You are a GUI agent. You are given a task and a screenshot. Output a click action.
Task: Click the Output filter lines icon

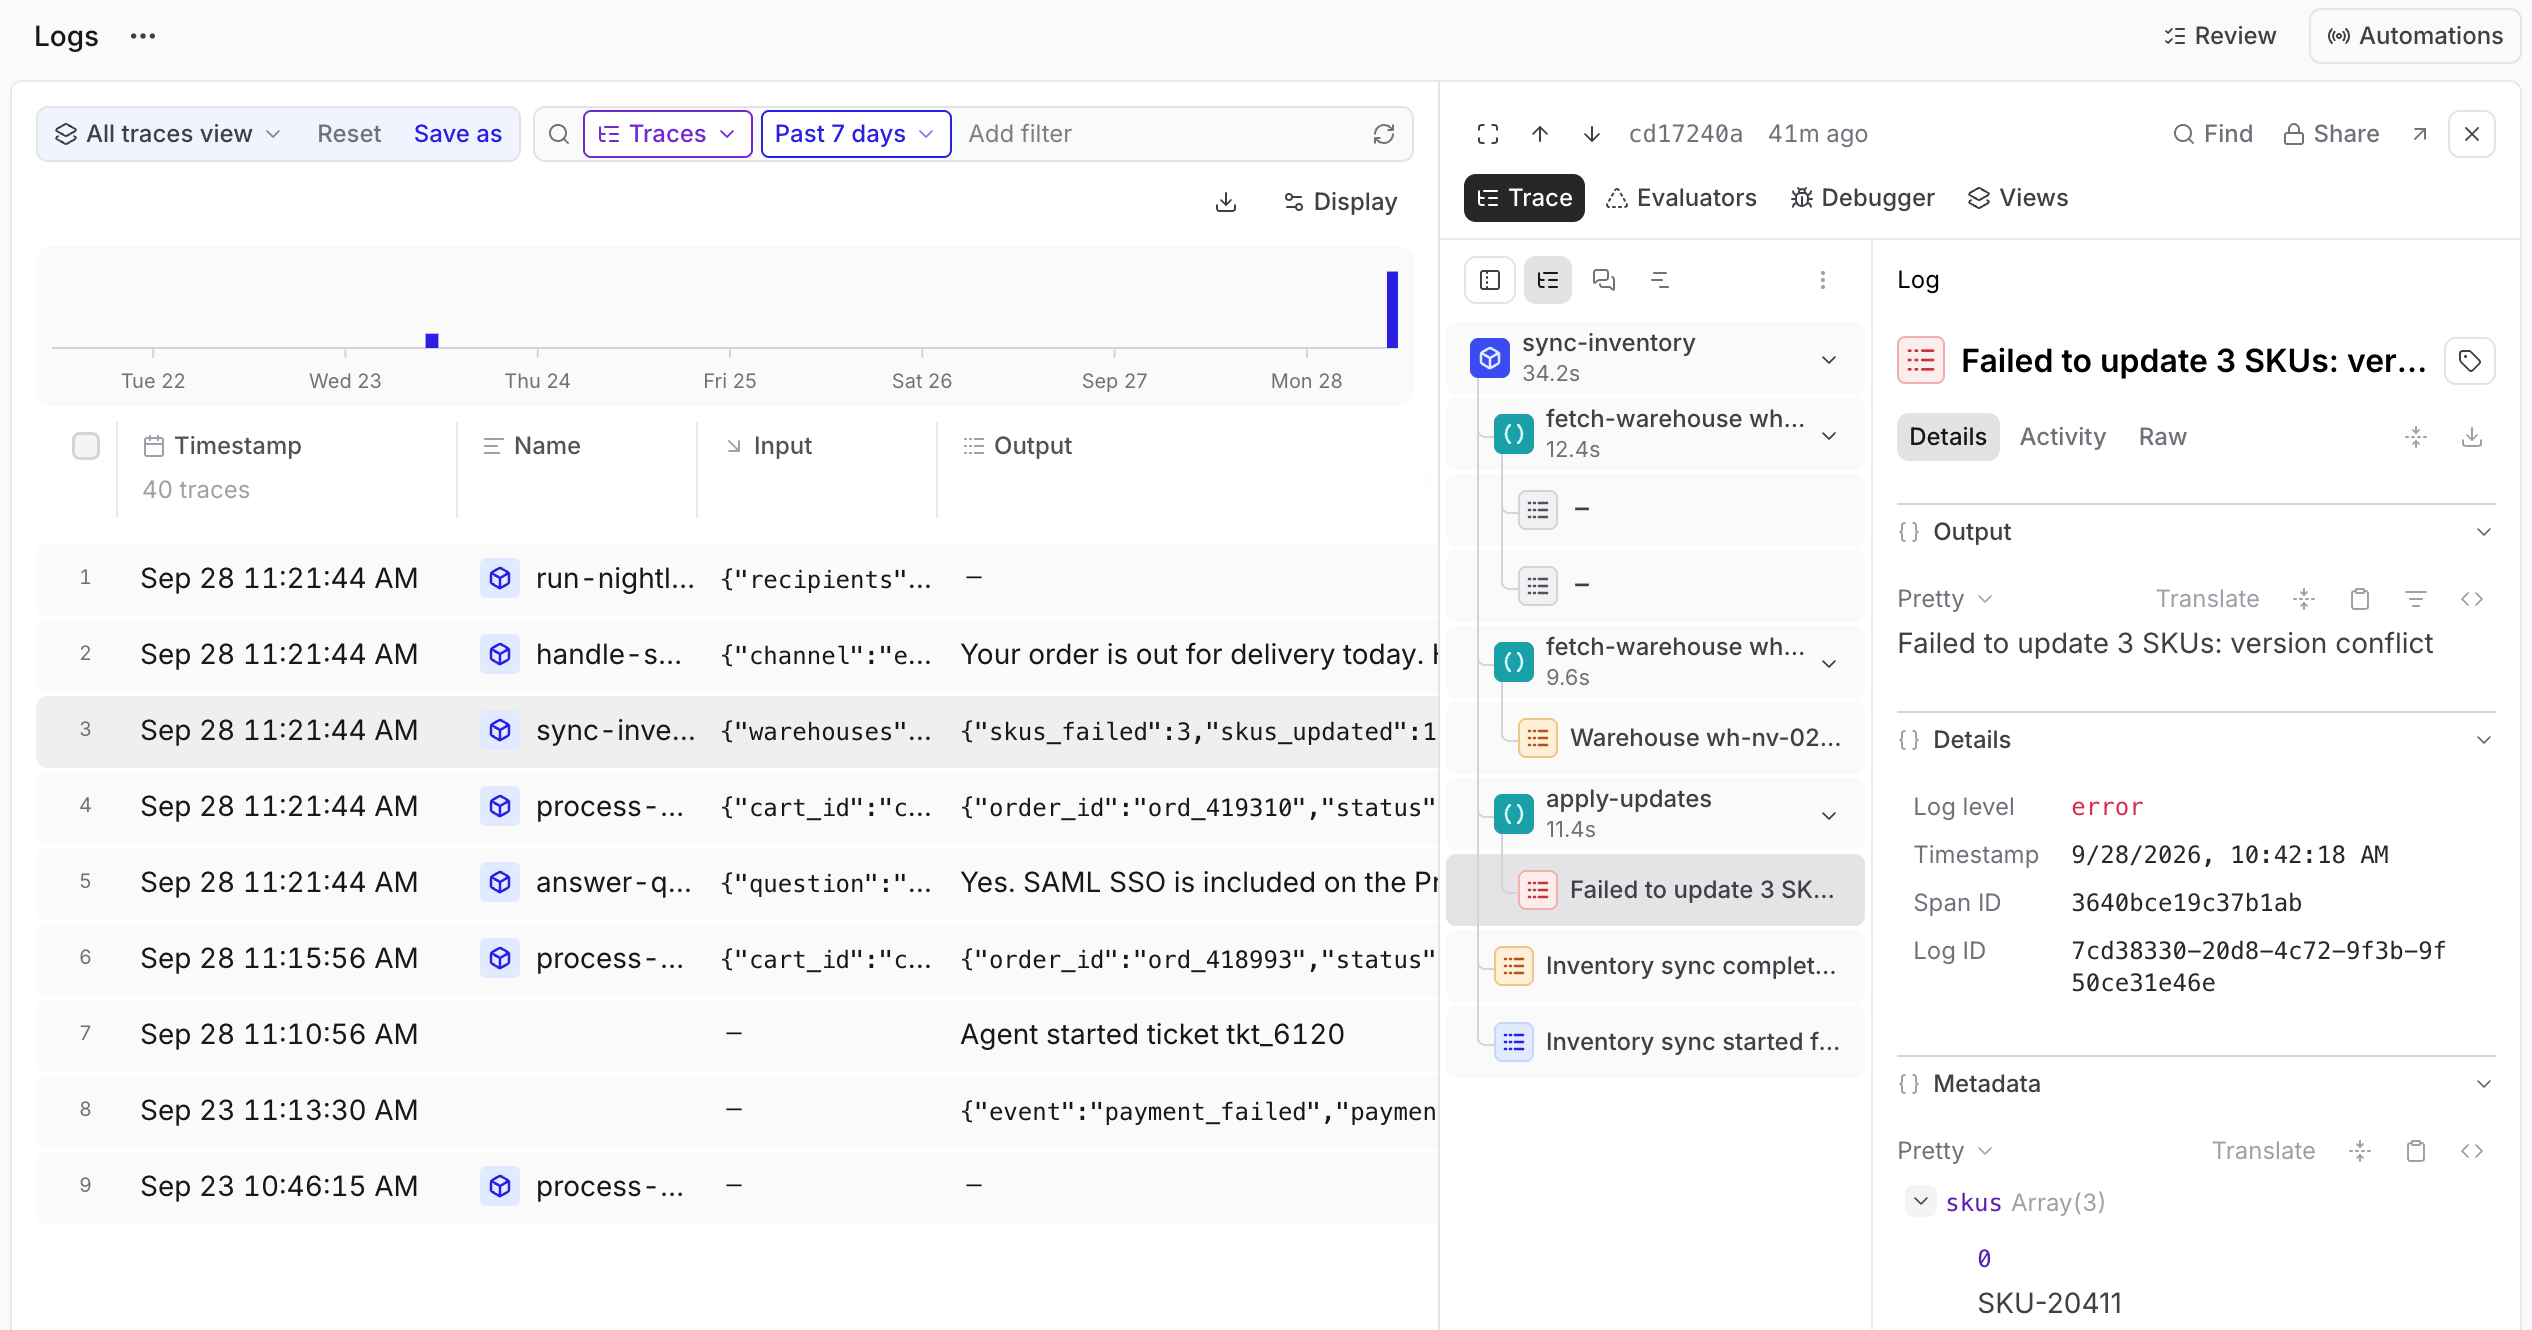tap(2416, 599)
